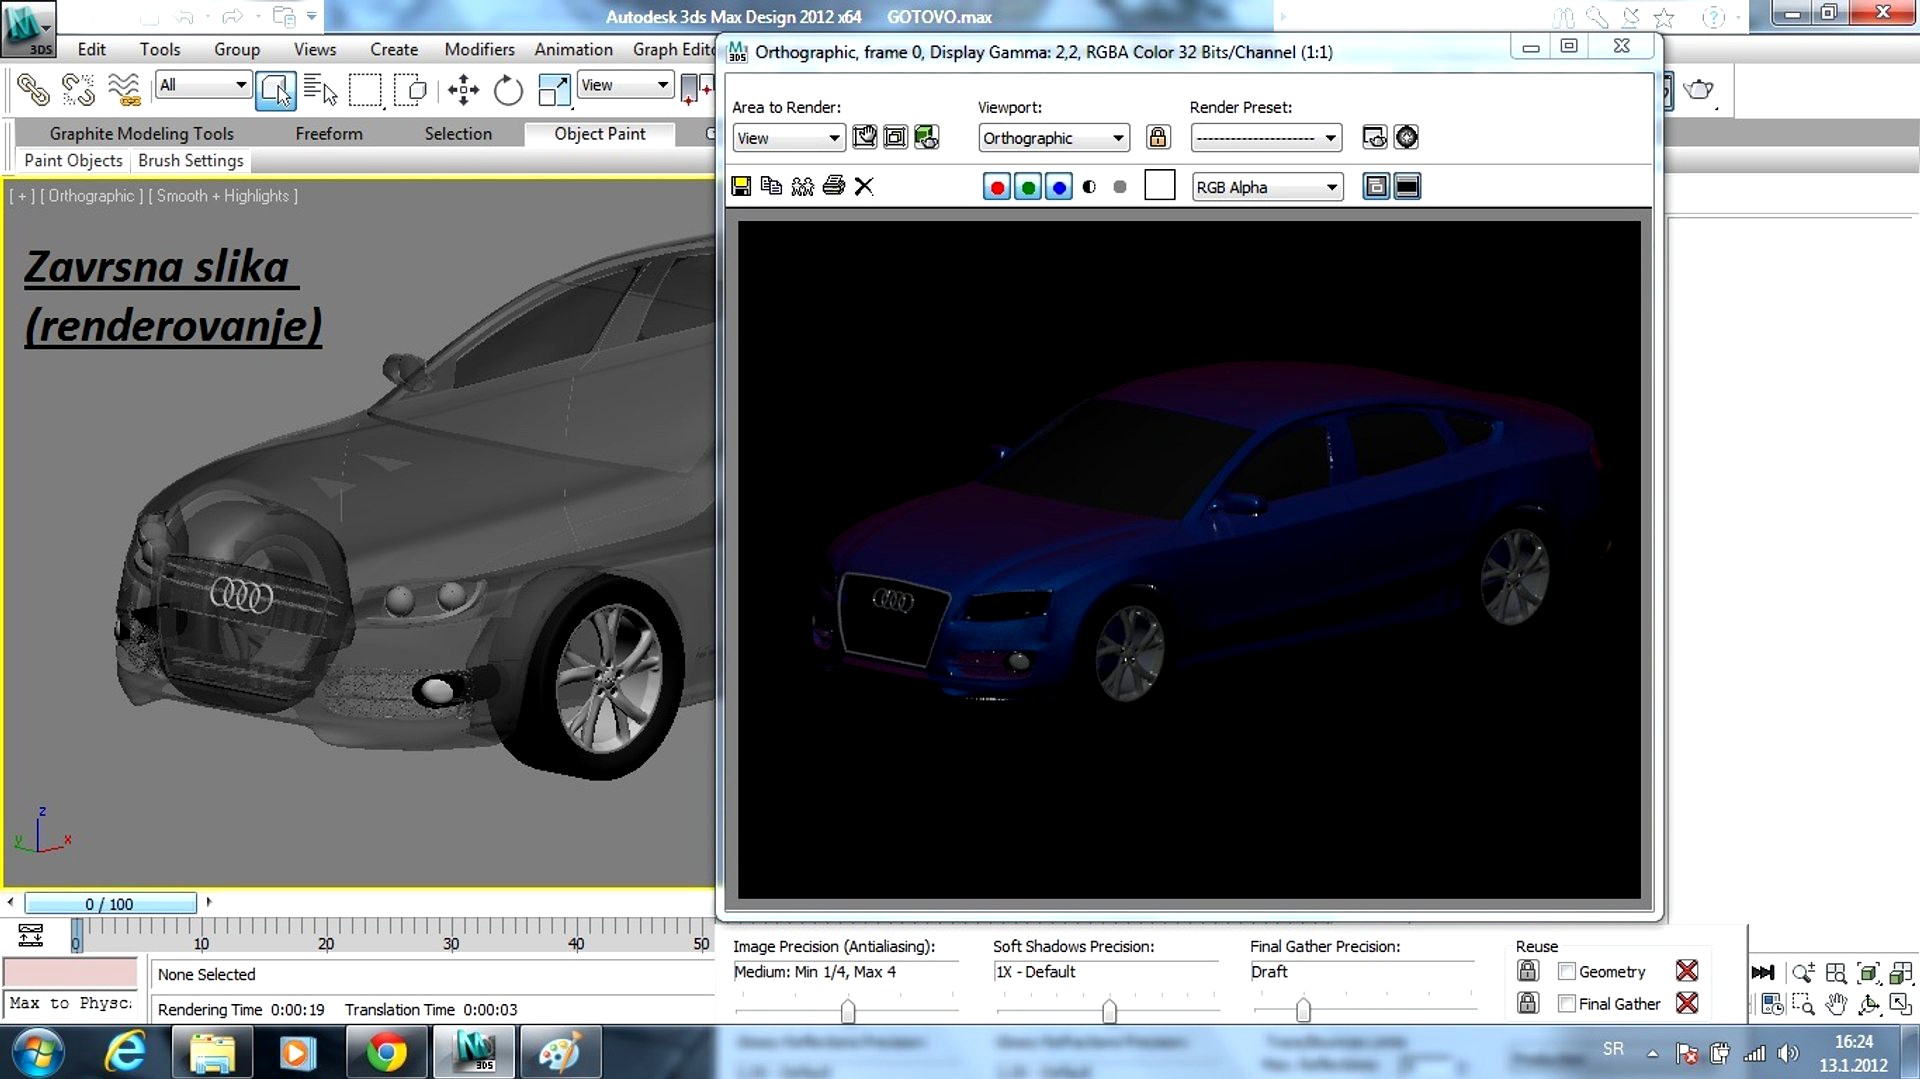Screen dimensions: 1920x1079
Task: Open the Brush Settings panel
Action: [191, 160]
